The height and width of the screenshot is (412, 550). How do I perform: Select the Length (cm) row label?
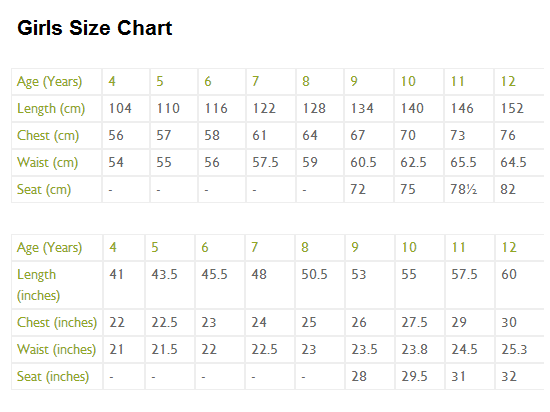51,108
